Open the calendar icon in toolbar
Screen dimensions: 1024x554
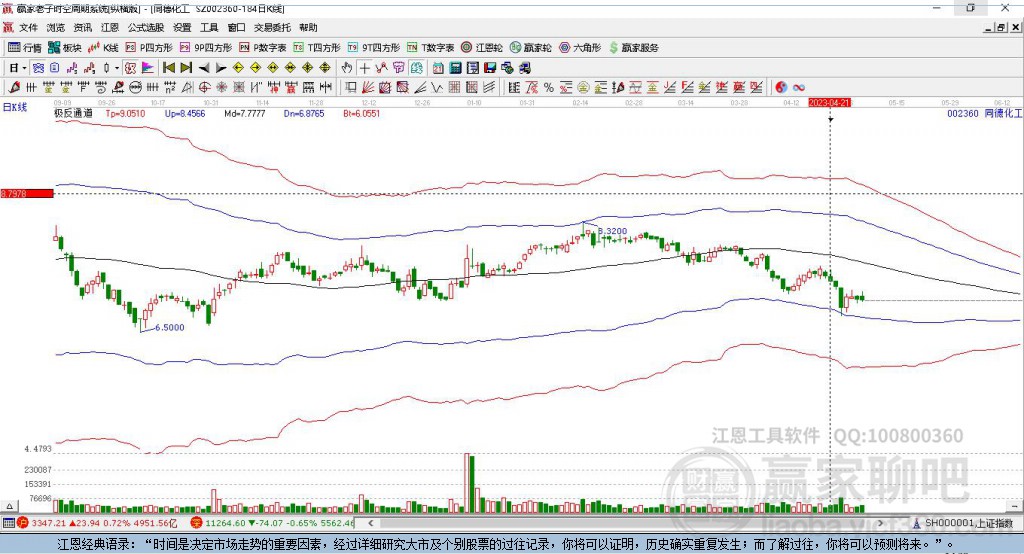[438, 68]
